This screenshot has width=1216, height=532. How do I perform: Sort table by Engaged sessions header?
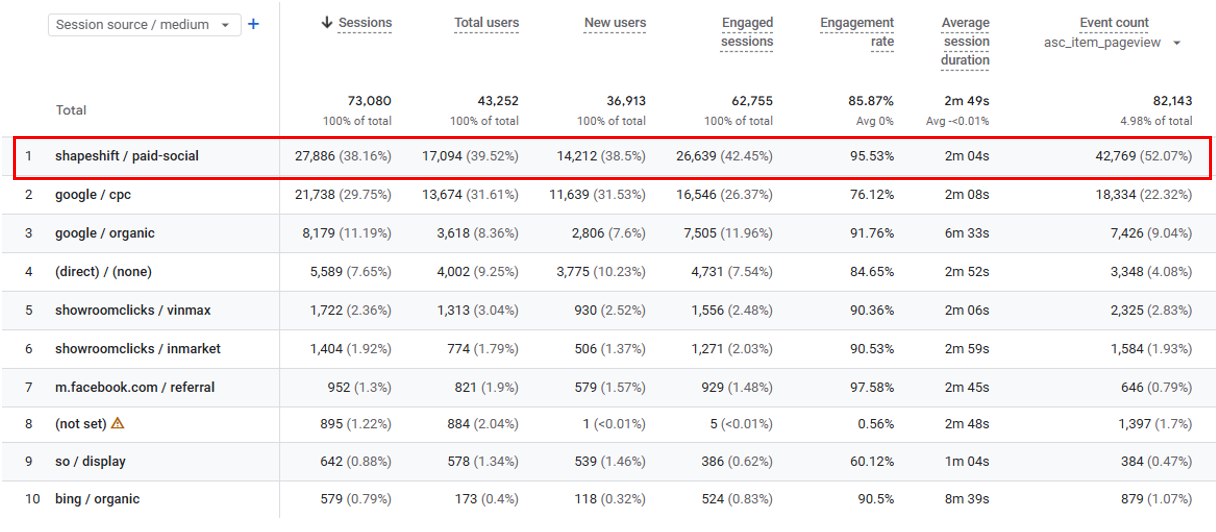click(x=747, y=32)
